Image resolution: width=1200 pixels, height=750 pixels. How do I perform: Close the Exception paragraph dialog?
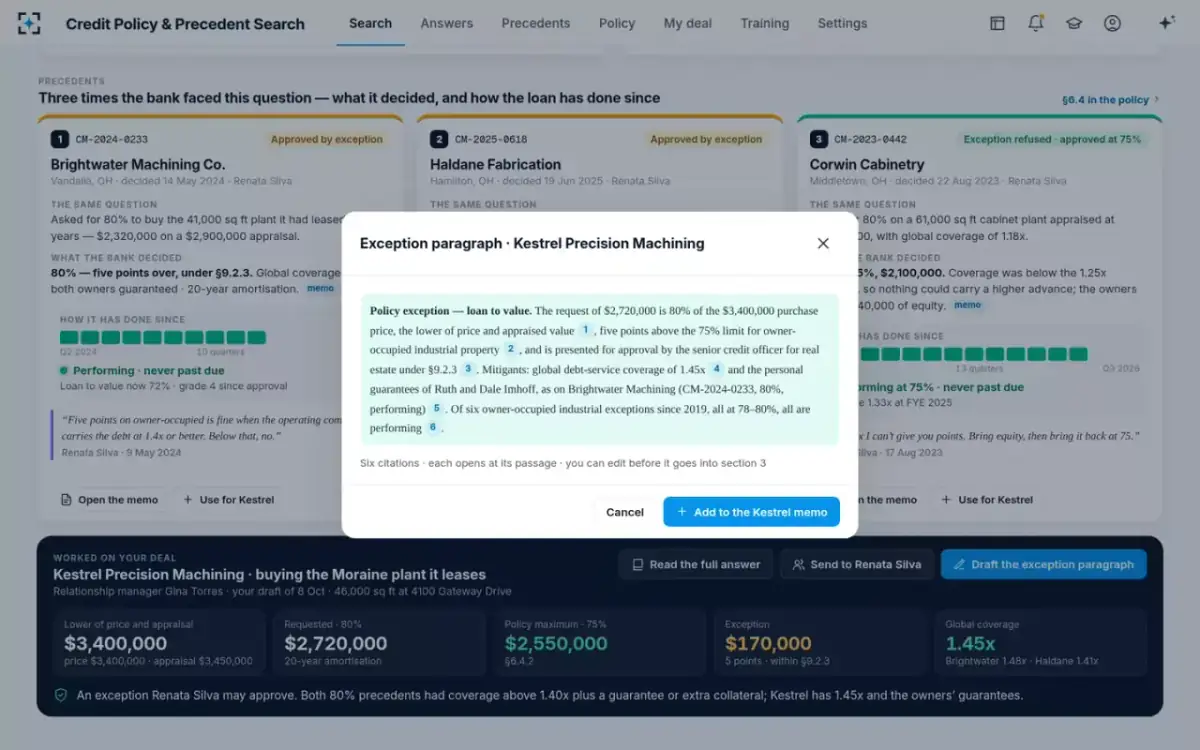(823, 243)
